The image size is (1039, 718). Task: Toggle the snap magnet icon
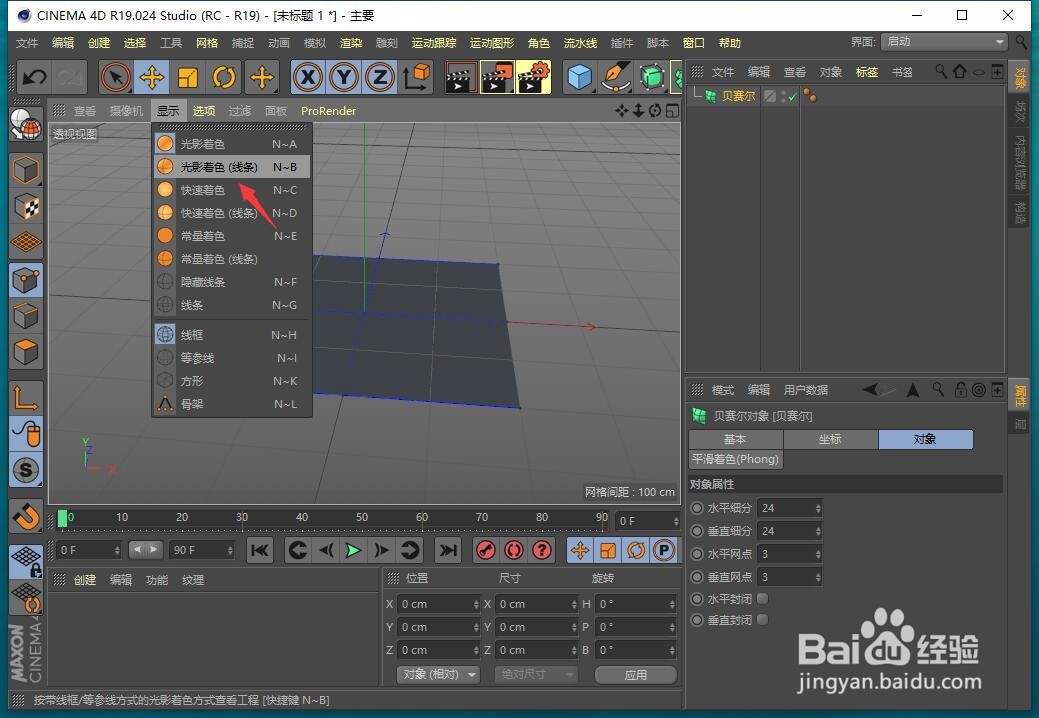26,516
